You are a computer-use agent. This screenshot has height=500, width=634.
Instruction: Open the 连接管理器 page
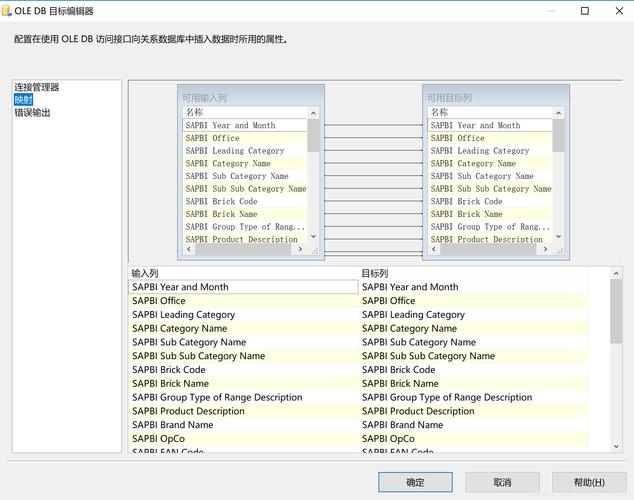click(x=37, y=87)
